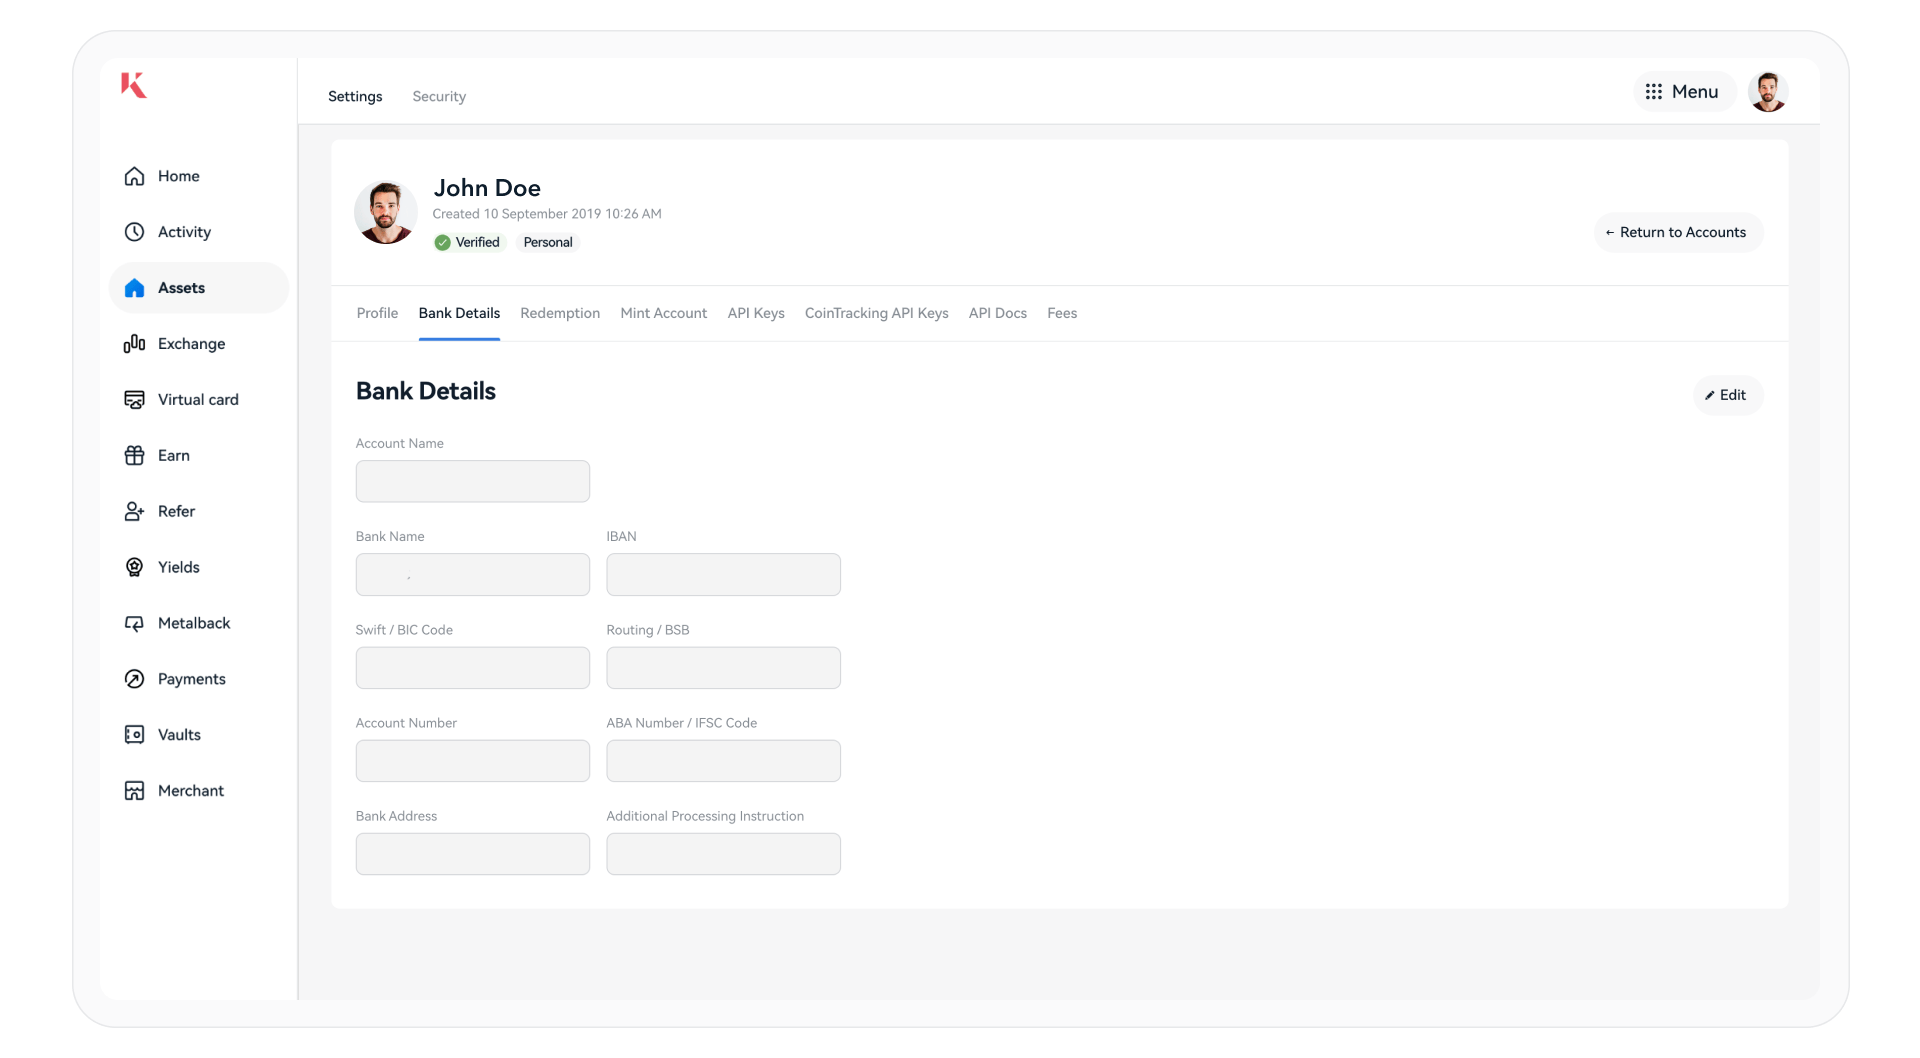Click Return to Accounts button
Screen dimensions: 1920x1058
(1678, 232)
